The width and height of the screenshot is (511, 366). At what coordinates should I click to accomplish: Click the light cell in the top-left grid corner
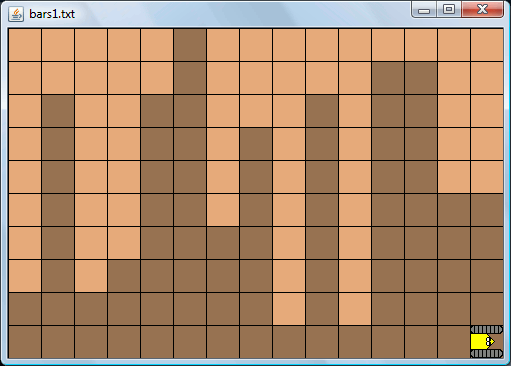(x=25, y=45)
